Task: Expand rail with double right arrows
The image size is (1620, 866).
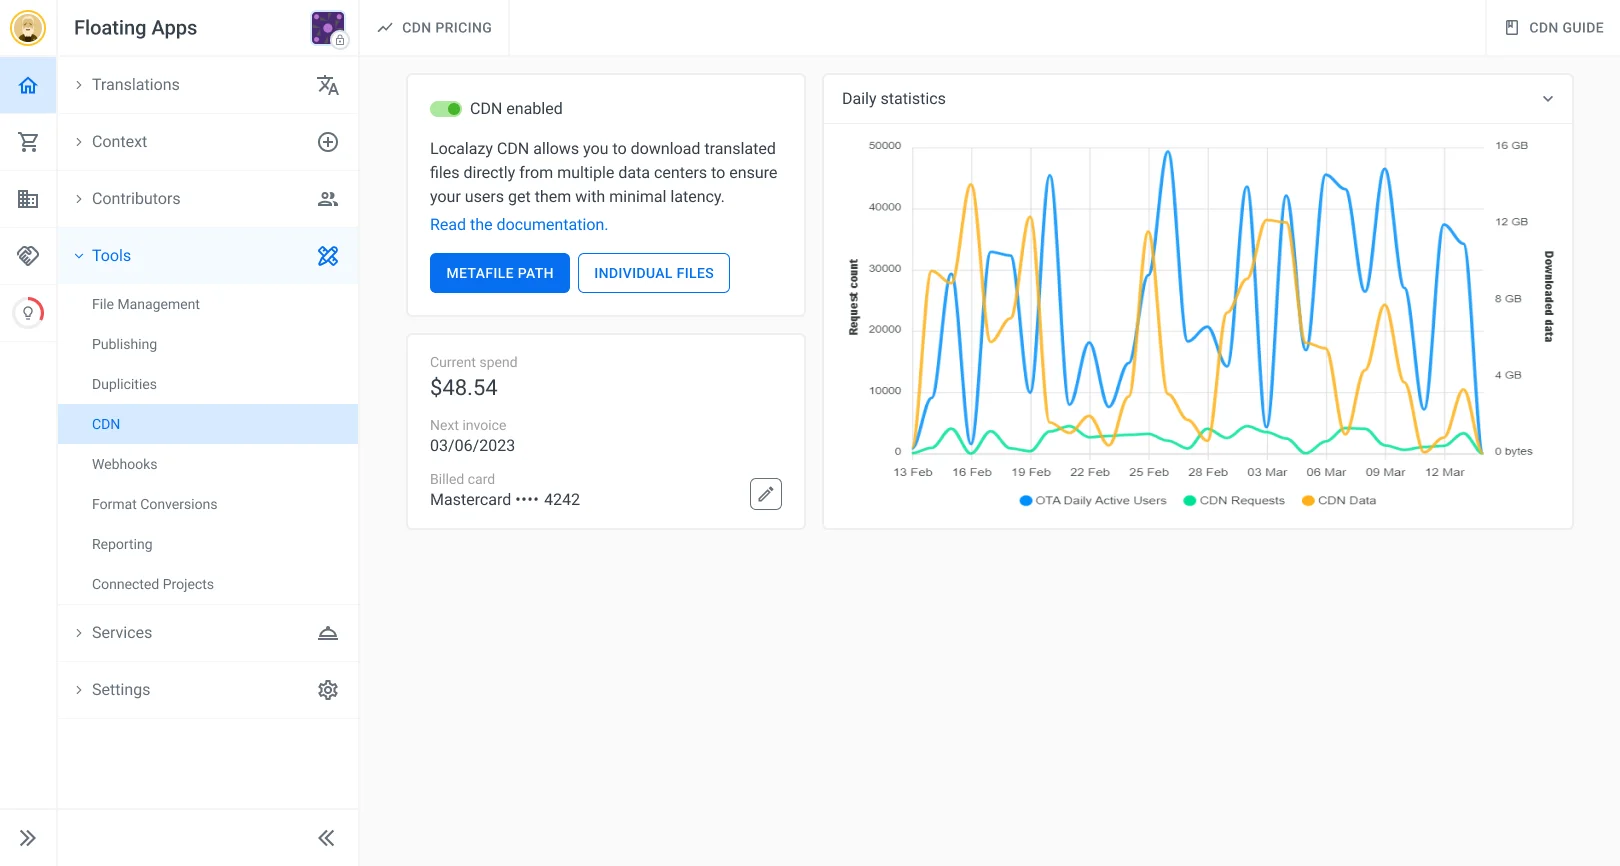Action: pyautogui.click(x=28, y=838)
